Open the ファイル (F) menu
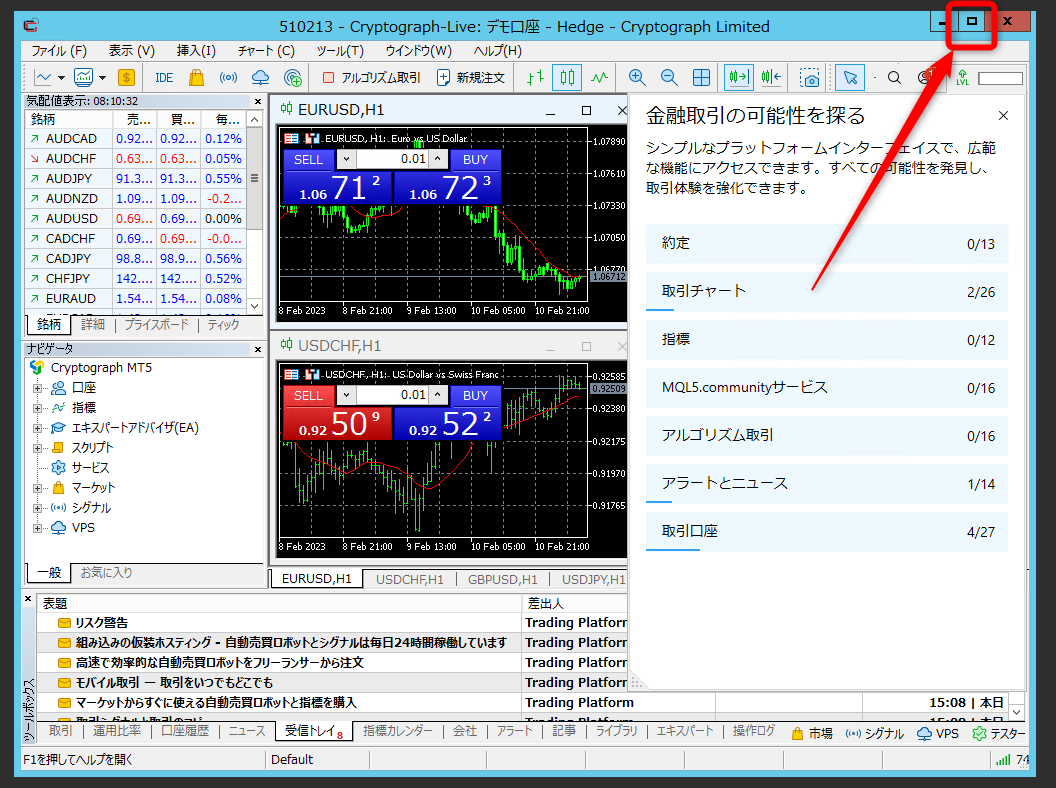Image resolution: width=1056 pixels, height=788 pixels. (x=59, y=51)
